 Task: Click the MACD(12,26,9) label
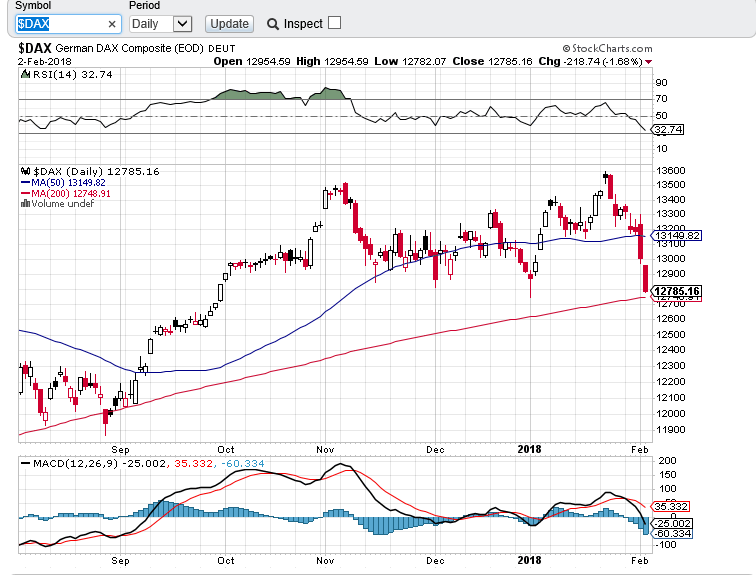(x=75, y=464)
